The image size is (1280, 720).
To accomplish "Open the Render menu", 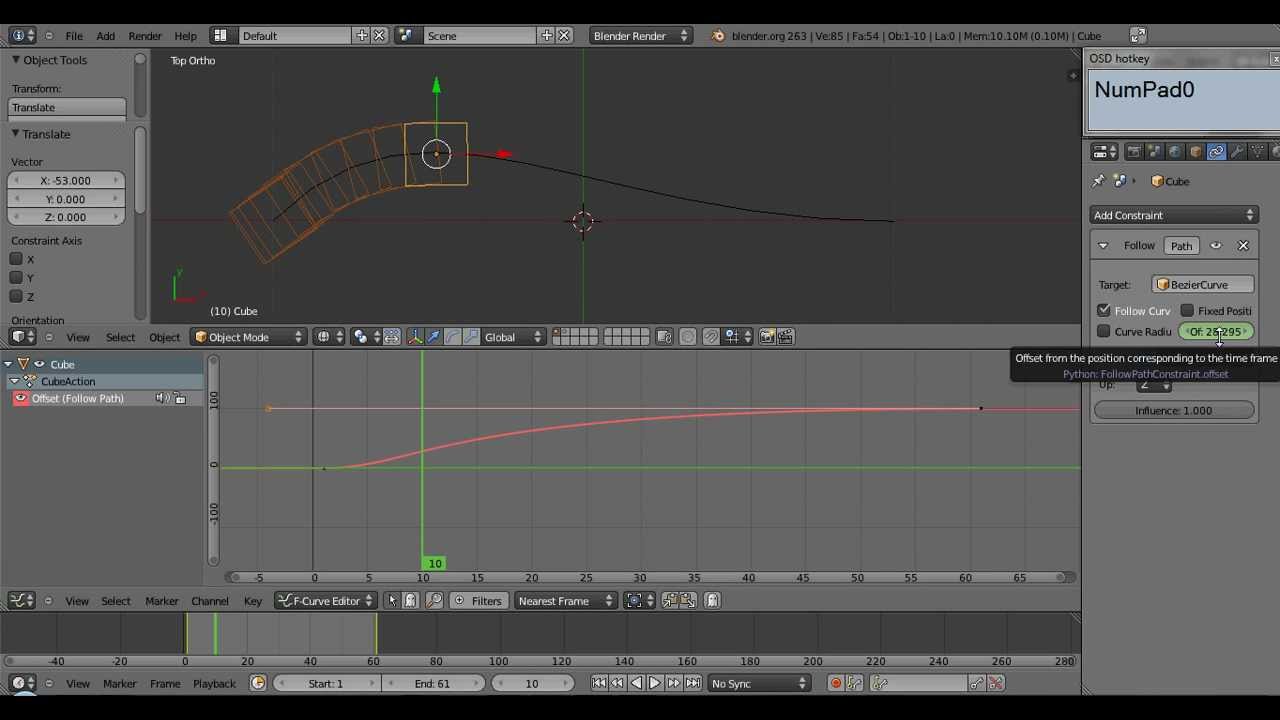I will tap(145, 35).
